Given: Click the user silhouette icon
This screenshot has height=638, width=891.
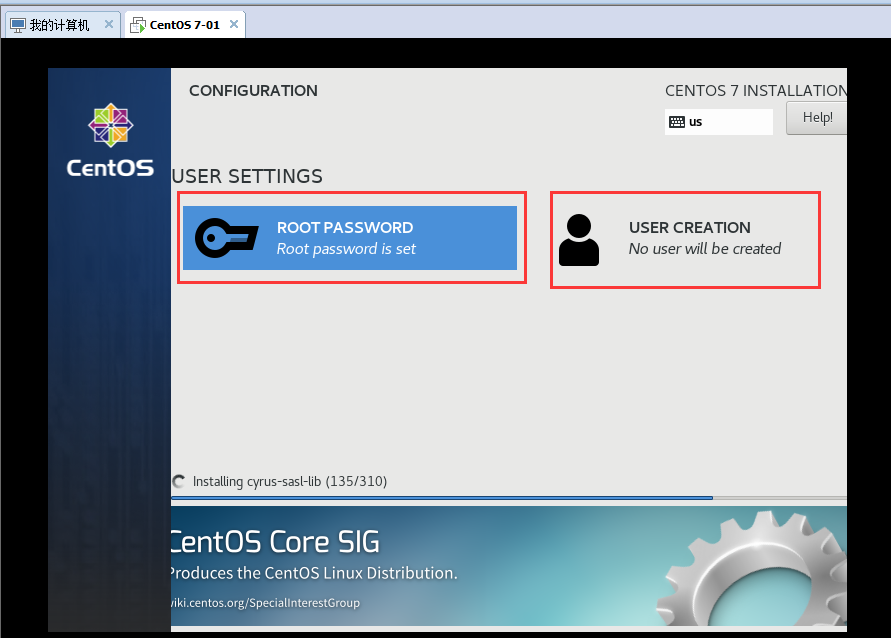Looking at the screenshot, I should tap(578, 240).
